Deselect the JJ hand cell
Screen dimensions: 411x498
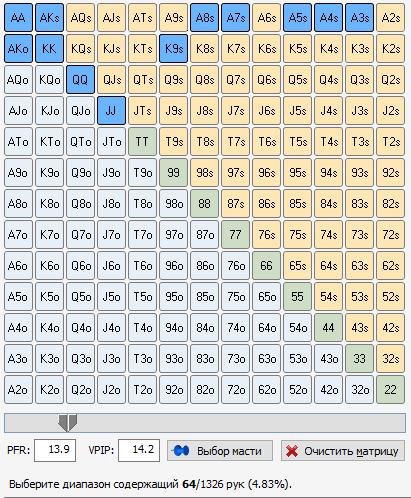tap(111, 111)
